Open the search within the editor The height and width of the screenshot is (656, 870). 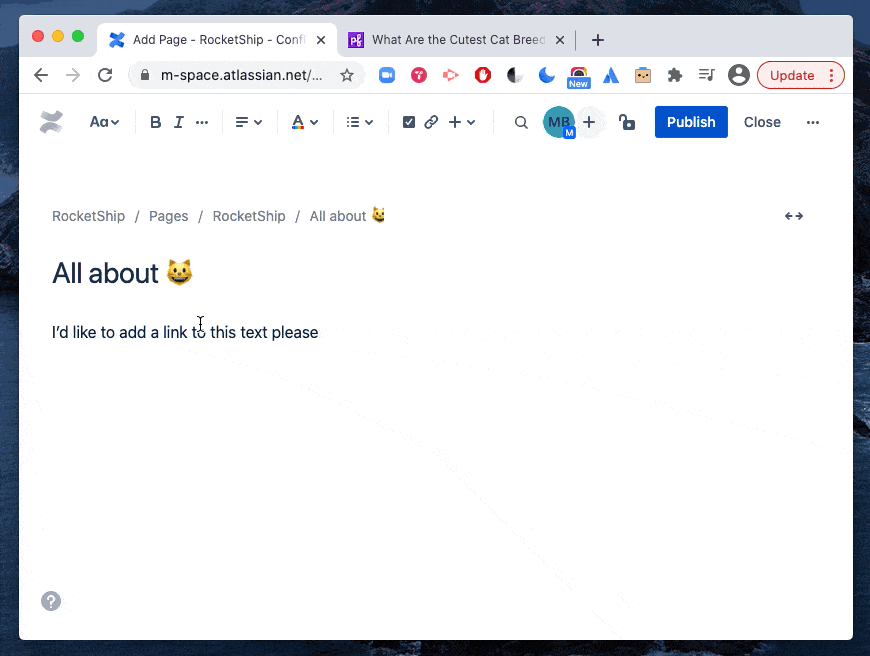point(520,121)
